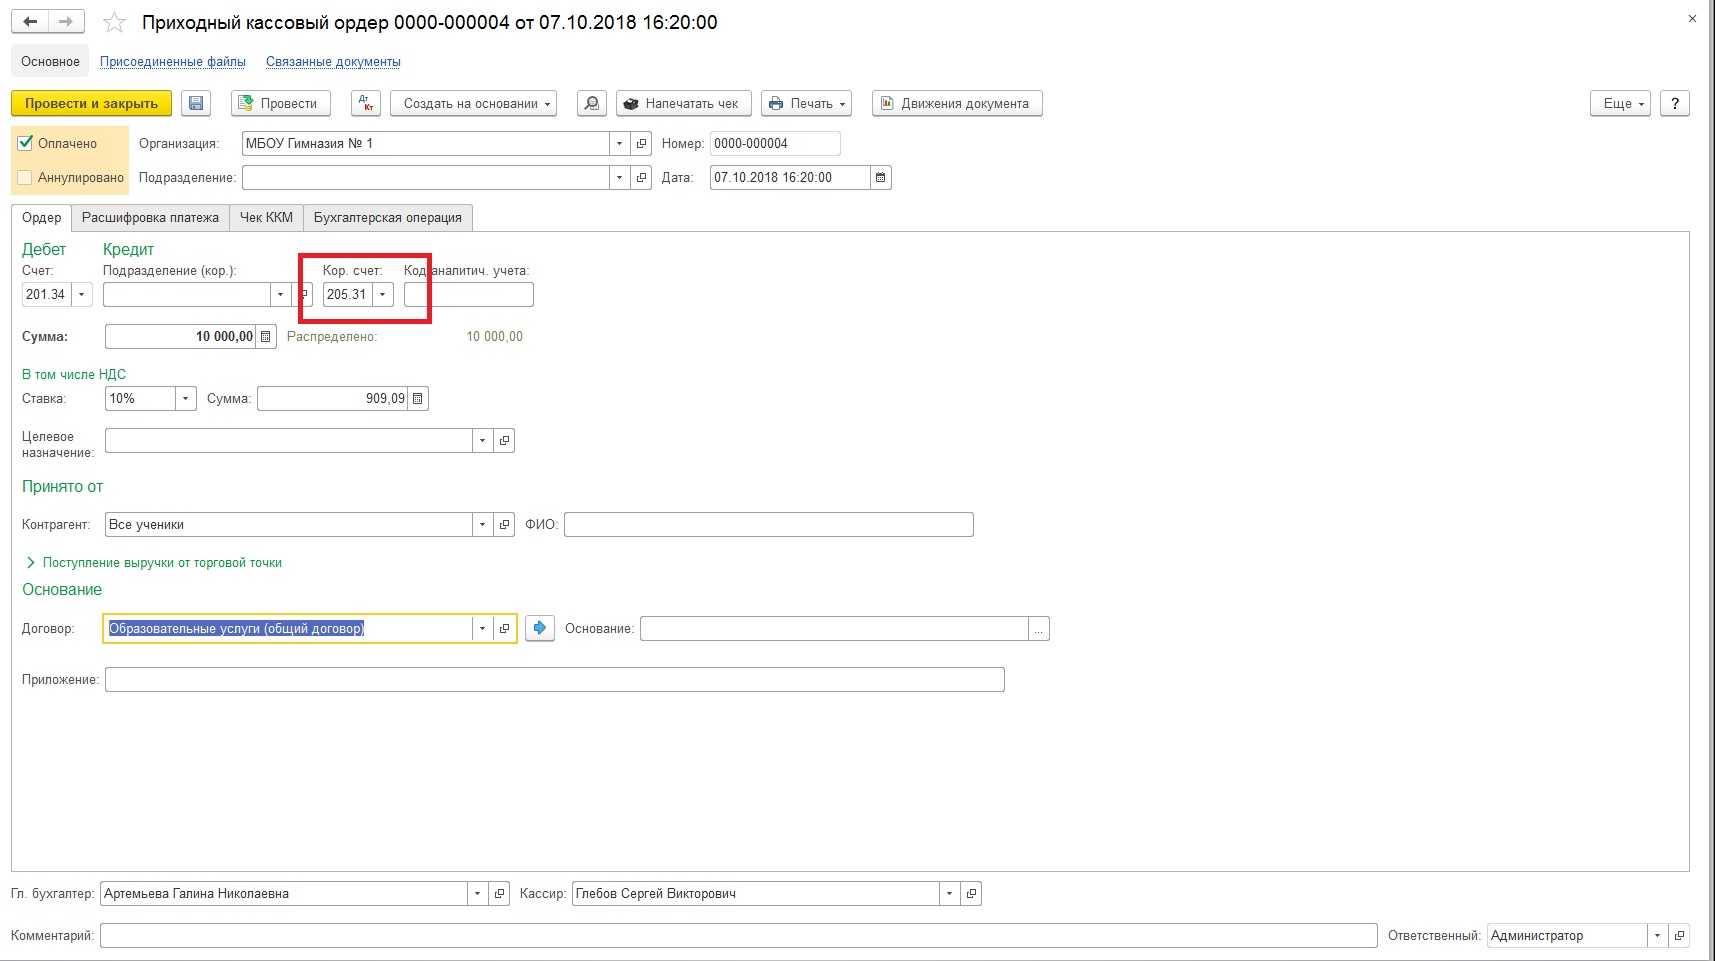Click the save diskette icon
The height and width of the screenshot is (961, 1715).
point(196,104)
